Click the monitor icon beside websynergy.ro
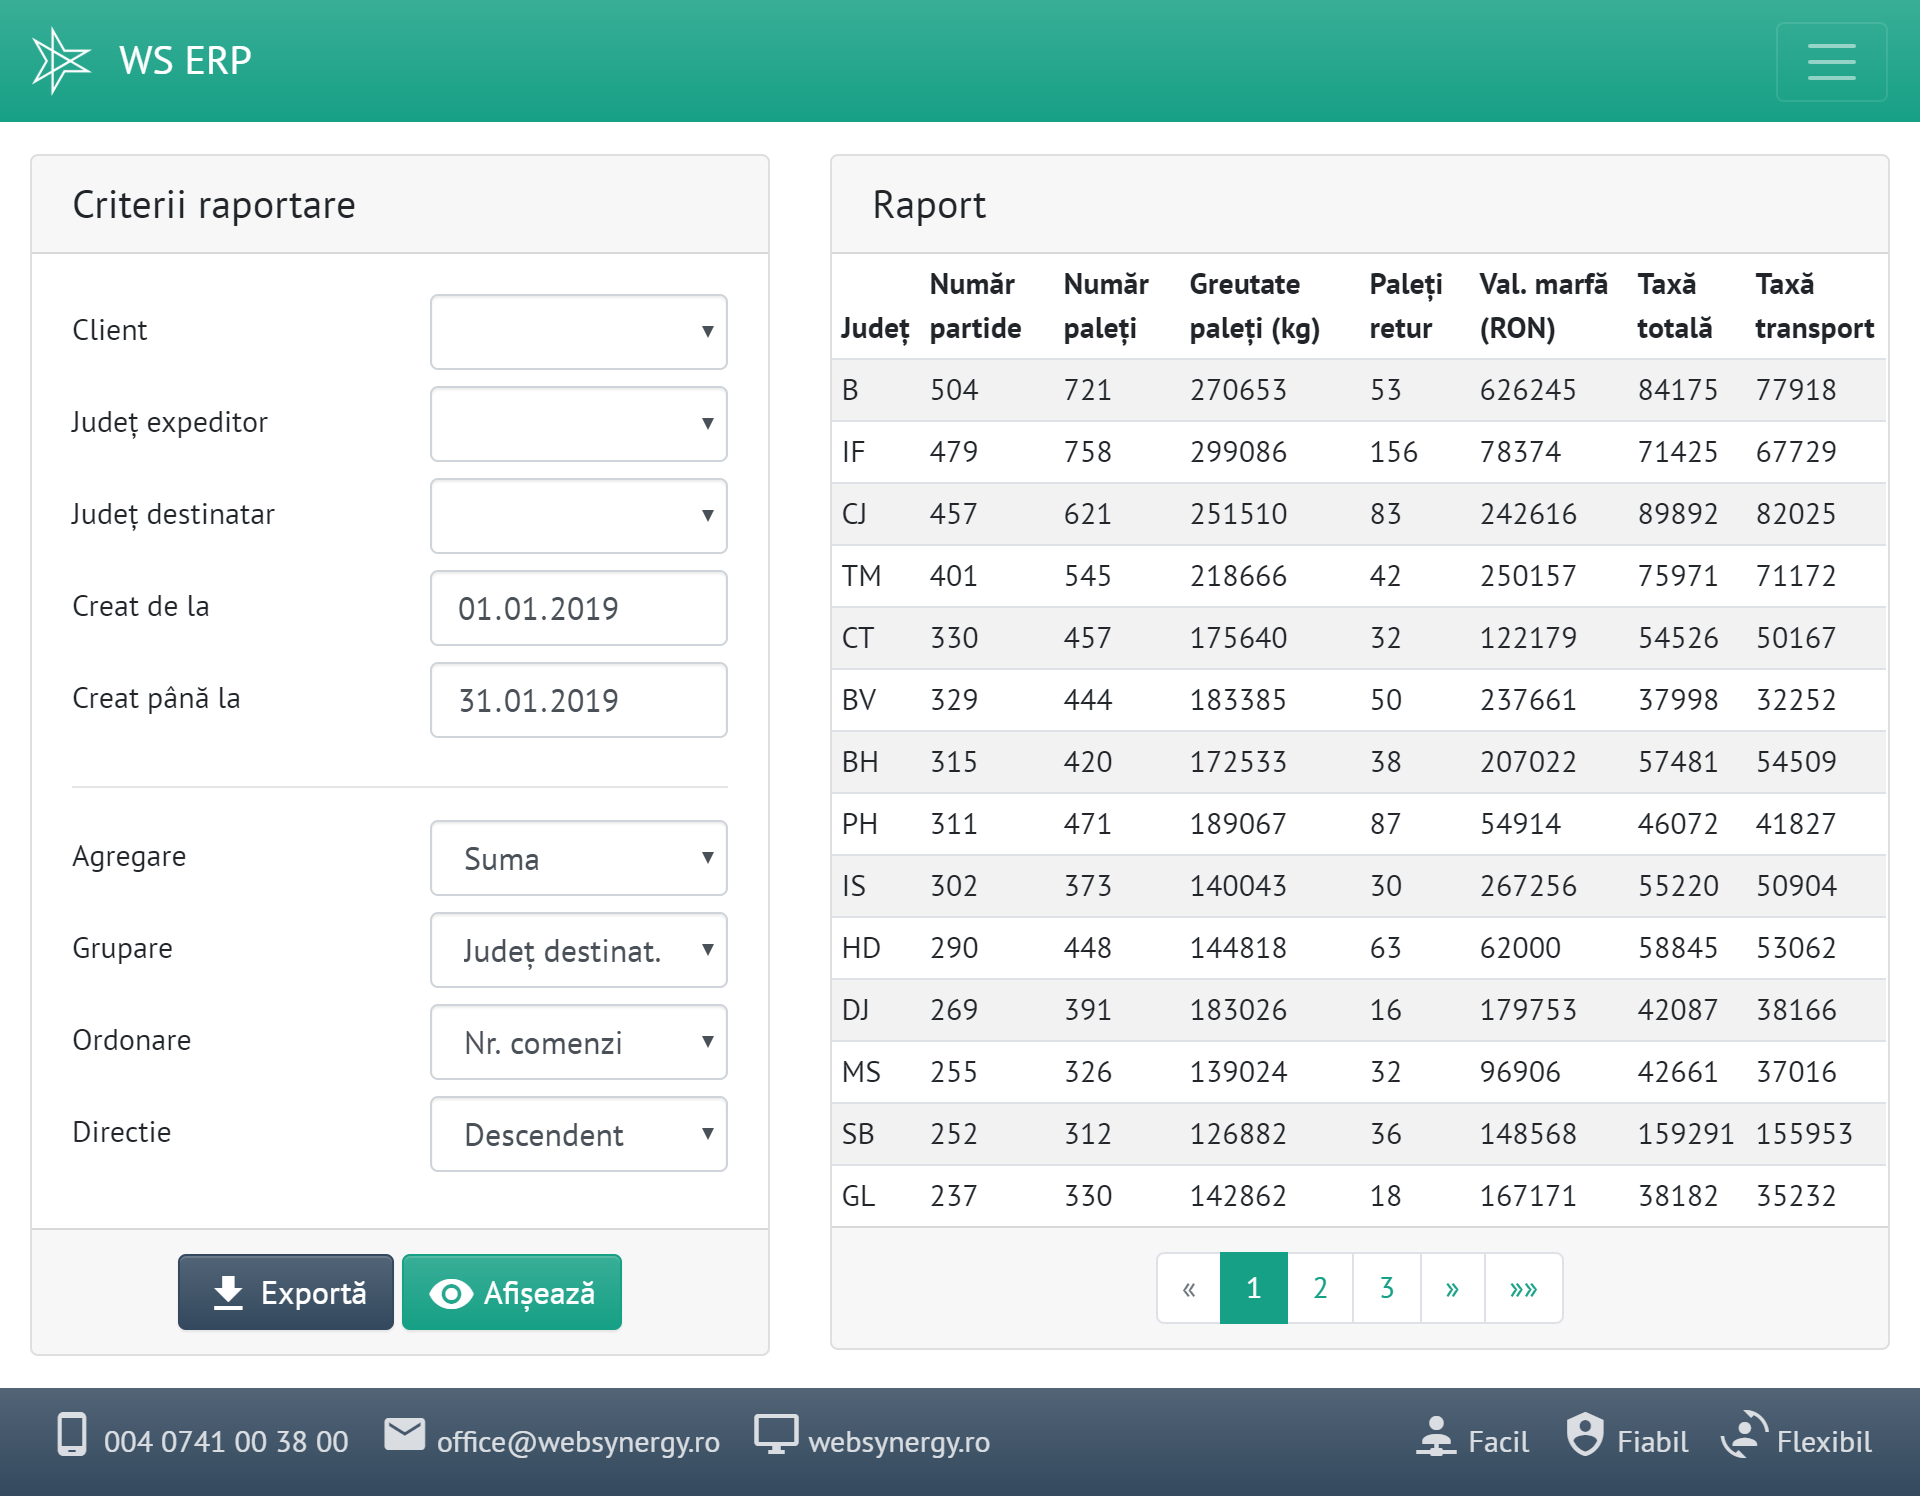1920x1496 pixels. click(x=775, y=1434)
